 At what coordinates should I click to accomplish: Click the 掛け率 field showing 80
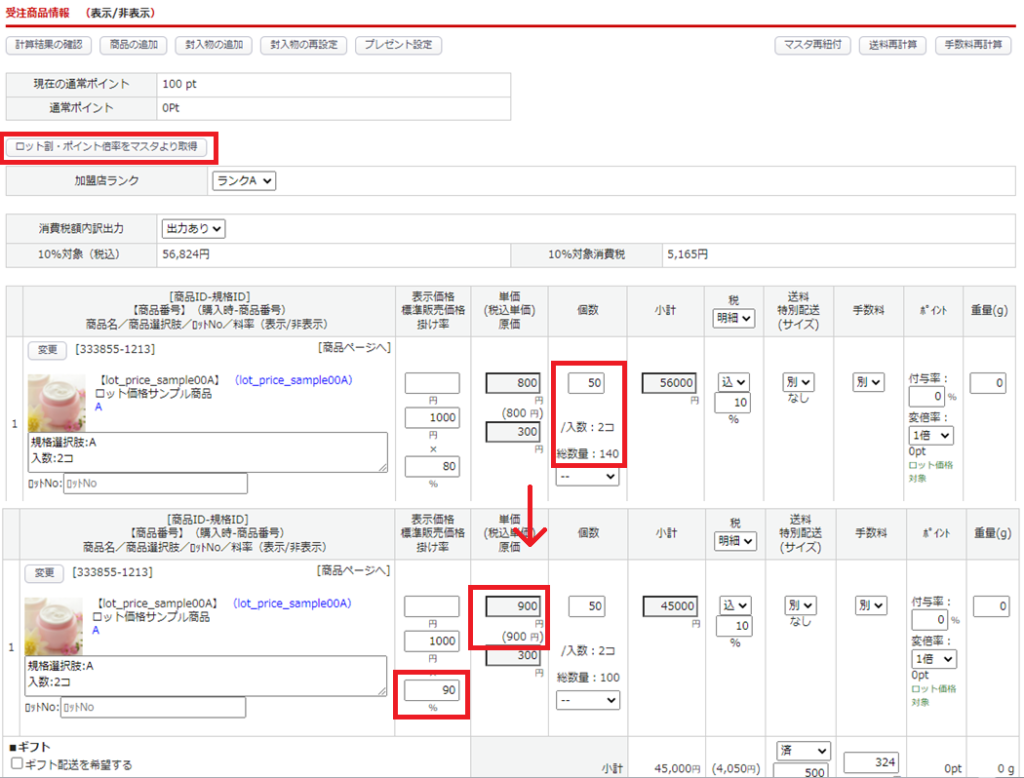point(432,466)
